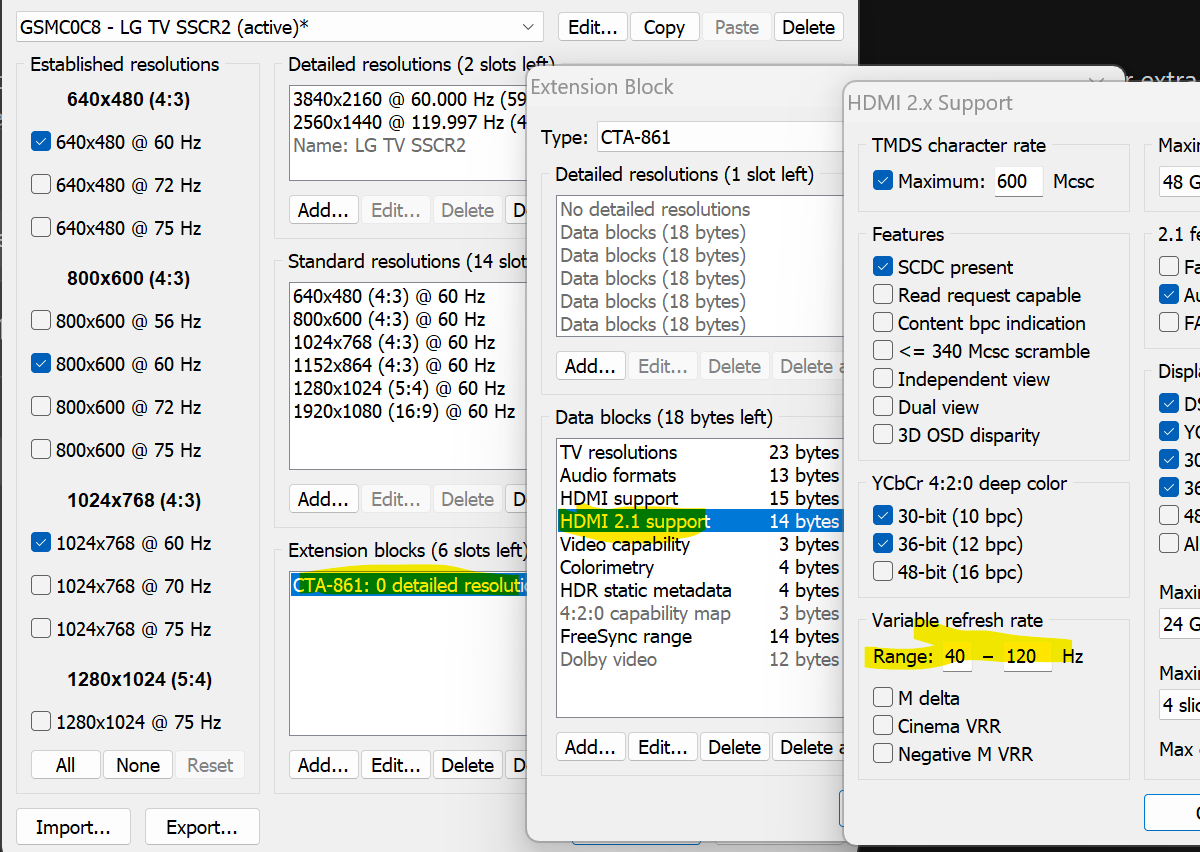Click the Export... button
Screen dimensions: 1200x852
pyautogui.click(x=202, y=827)
